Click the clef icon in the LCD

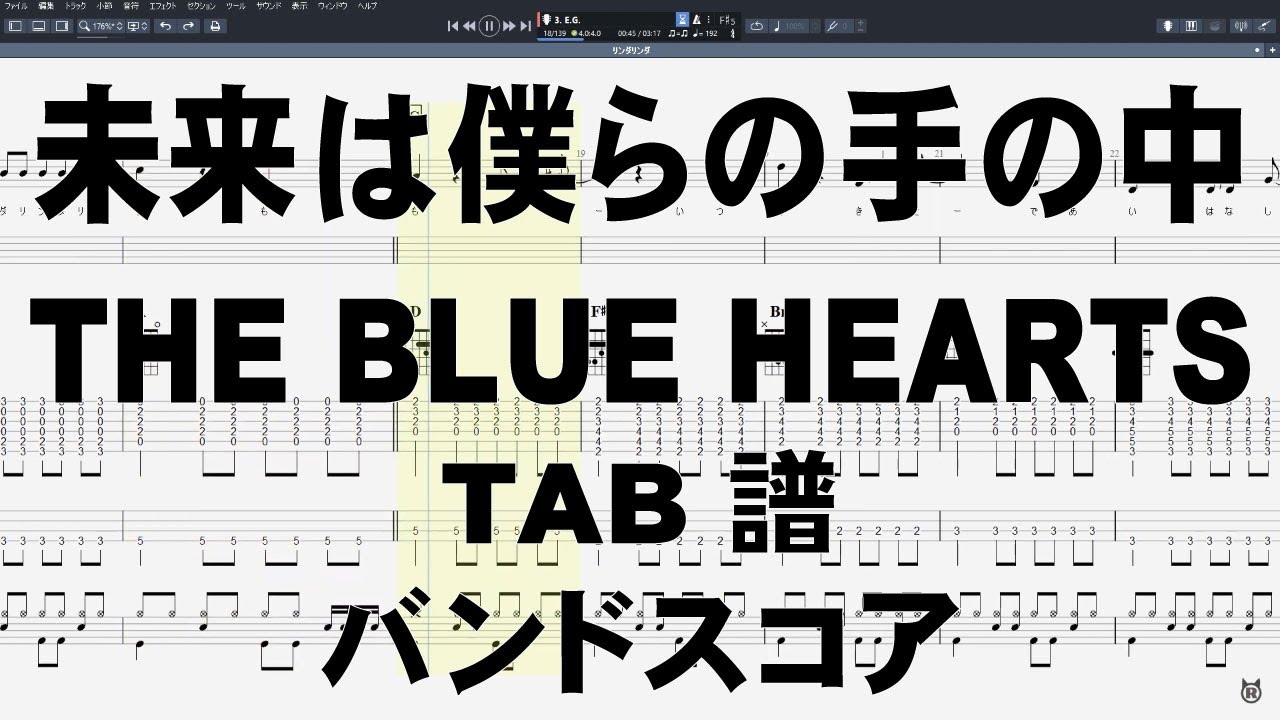click(732, 34)
